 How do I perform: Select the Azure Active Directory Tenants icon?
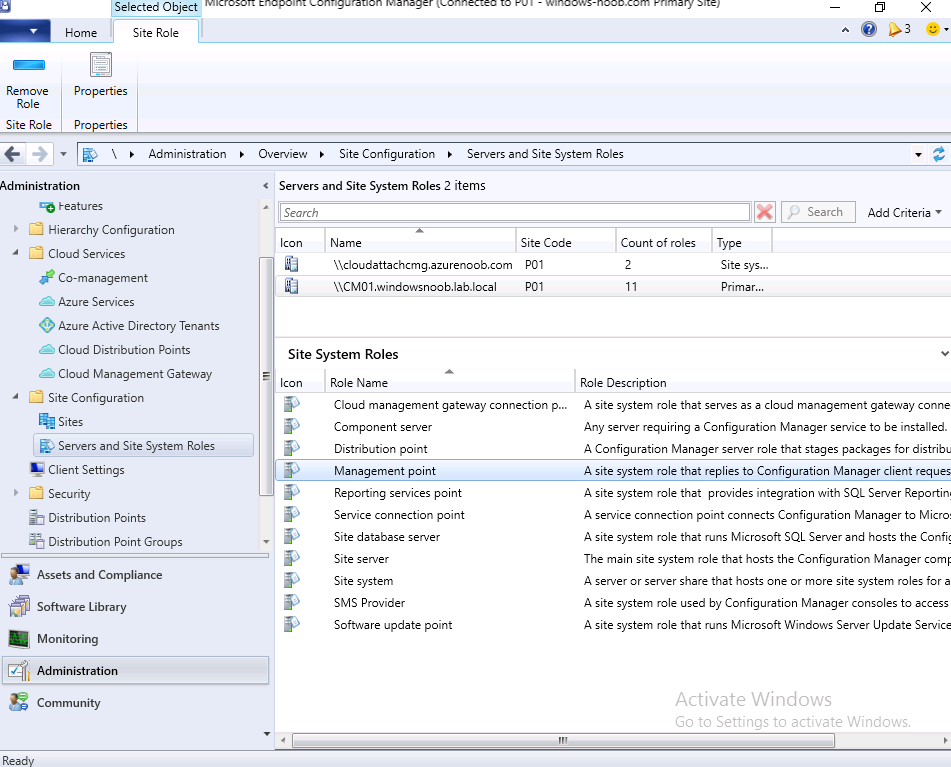tap(47, 326)
